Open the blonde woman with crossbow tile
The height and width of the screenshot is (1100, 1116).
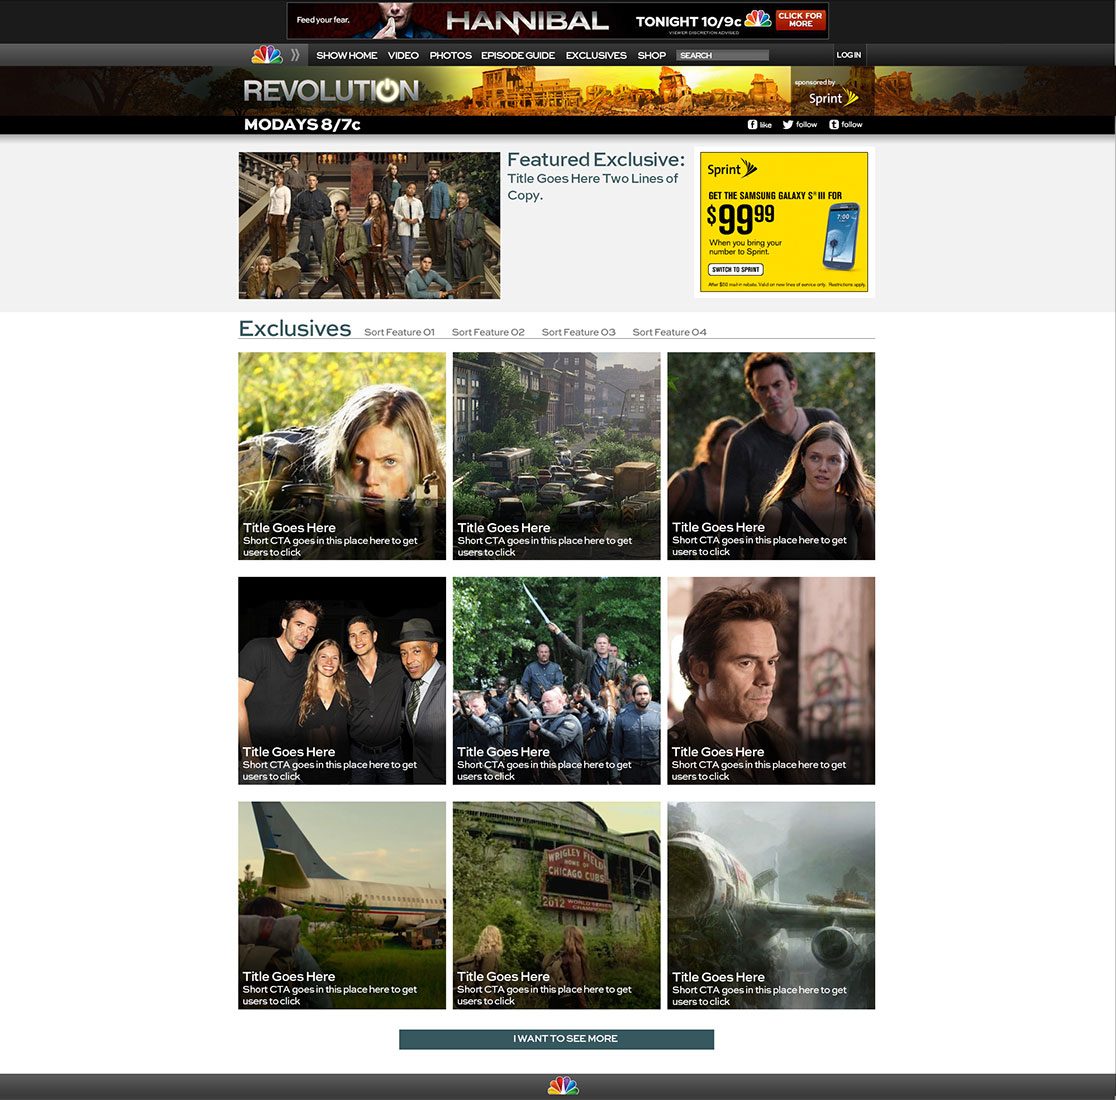342,456
